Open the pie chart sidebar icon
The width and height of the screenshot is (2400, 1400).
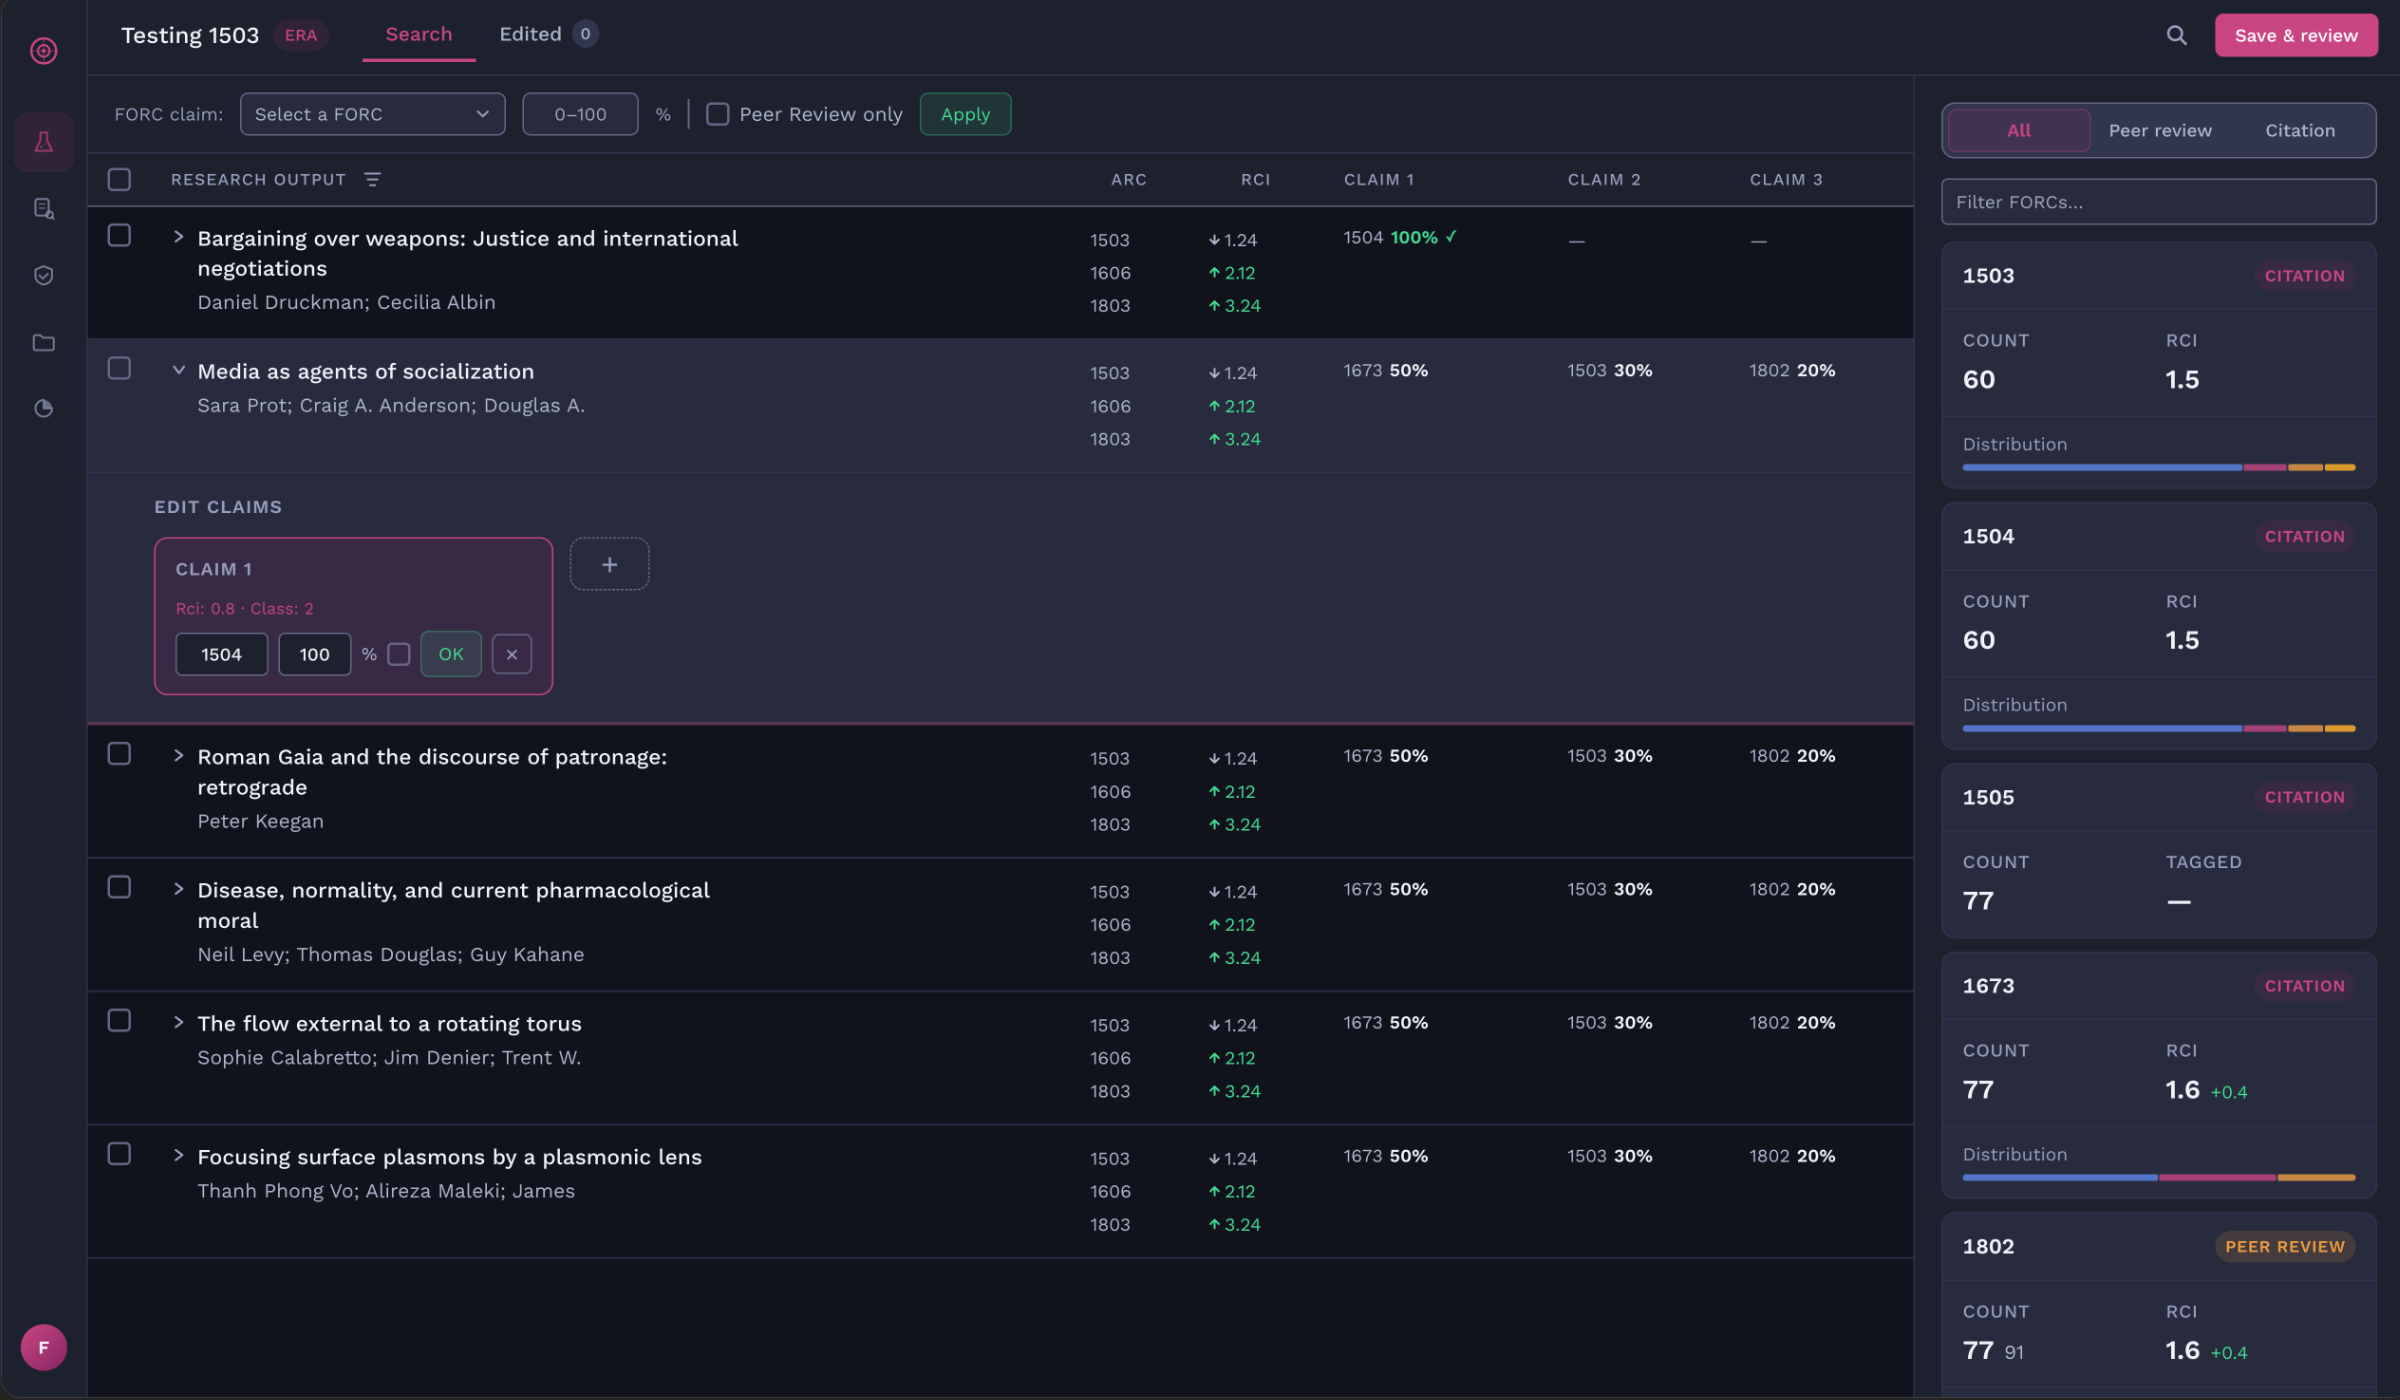pyautogui.click(x=43, y=408)
